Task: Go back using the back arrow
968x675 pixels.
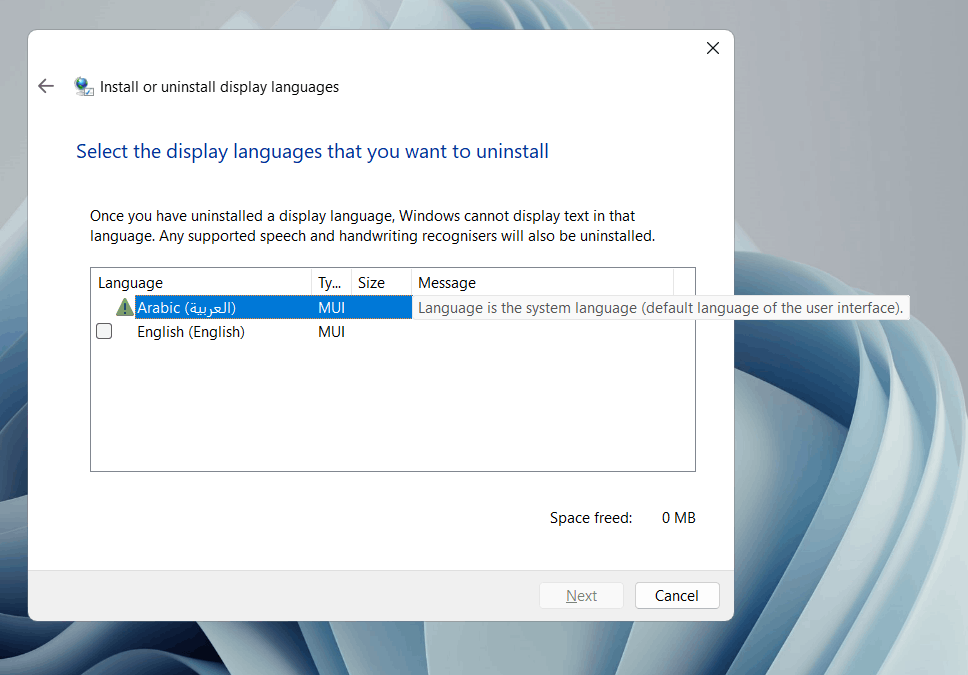Action: point(46,86)
